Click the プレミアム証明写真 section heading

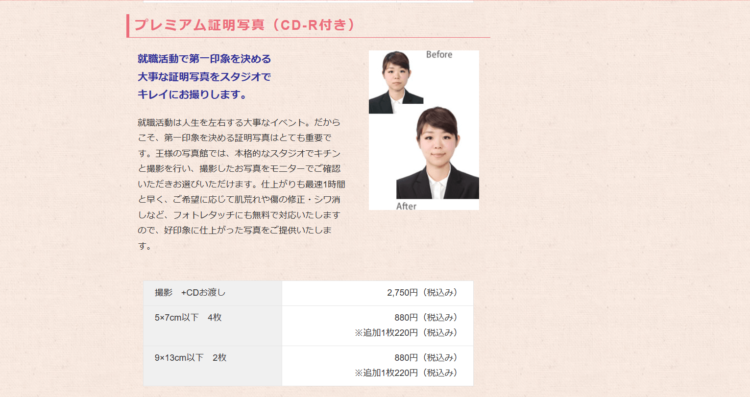244,25
